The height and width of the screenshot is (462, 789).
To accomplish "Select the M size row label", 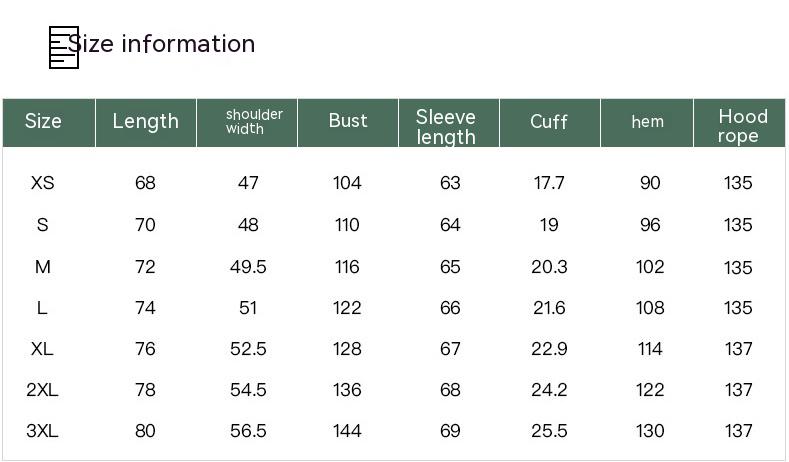I will [43, 267].
